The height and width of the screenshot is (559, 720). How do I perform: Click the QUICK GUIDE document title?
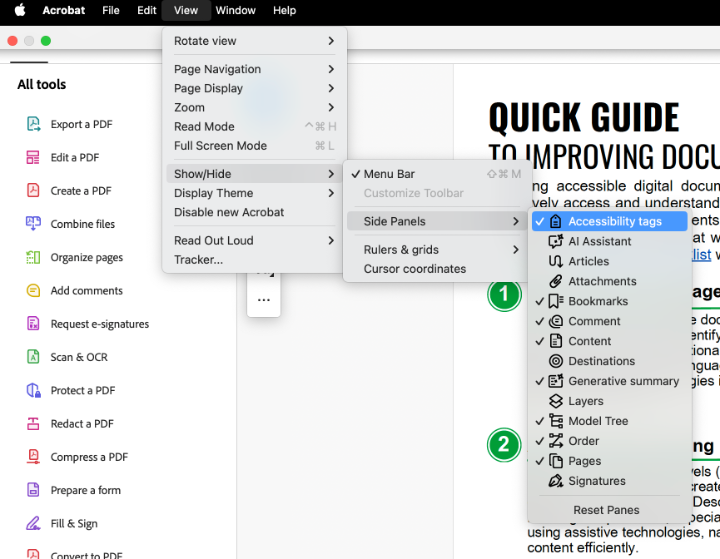[584, 118]
